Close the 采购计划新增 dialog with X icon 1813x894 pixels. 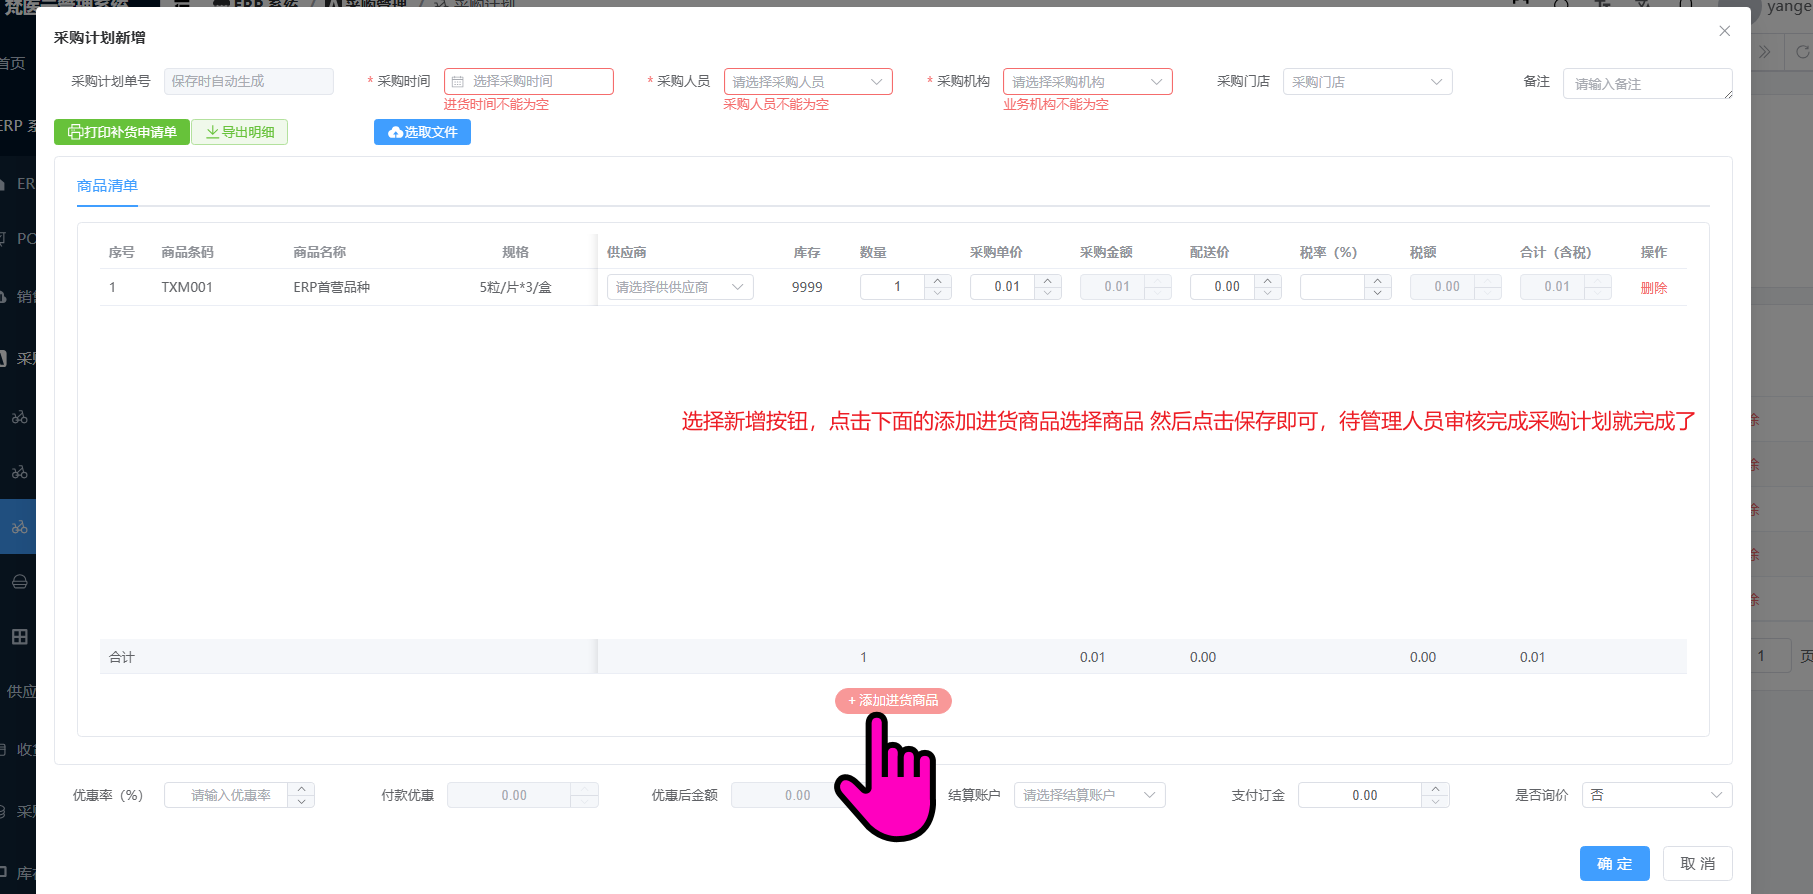pyautogui.click(x=1724, y=31)
